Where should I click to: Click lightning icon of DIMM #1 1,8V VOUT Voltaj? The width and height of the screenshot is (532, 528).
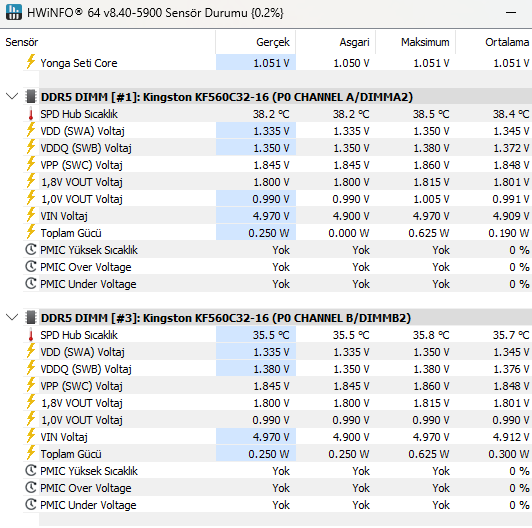[x=31, y=182]
